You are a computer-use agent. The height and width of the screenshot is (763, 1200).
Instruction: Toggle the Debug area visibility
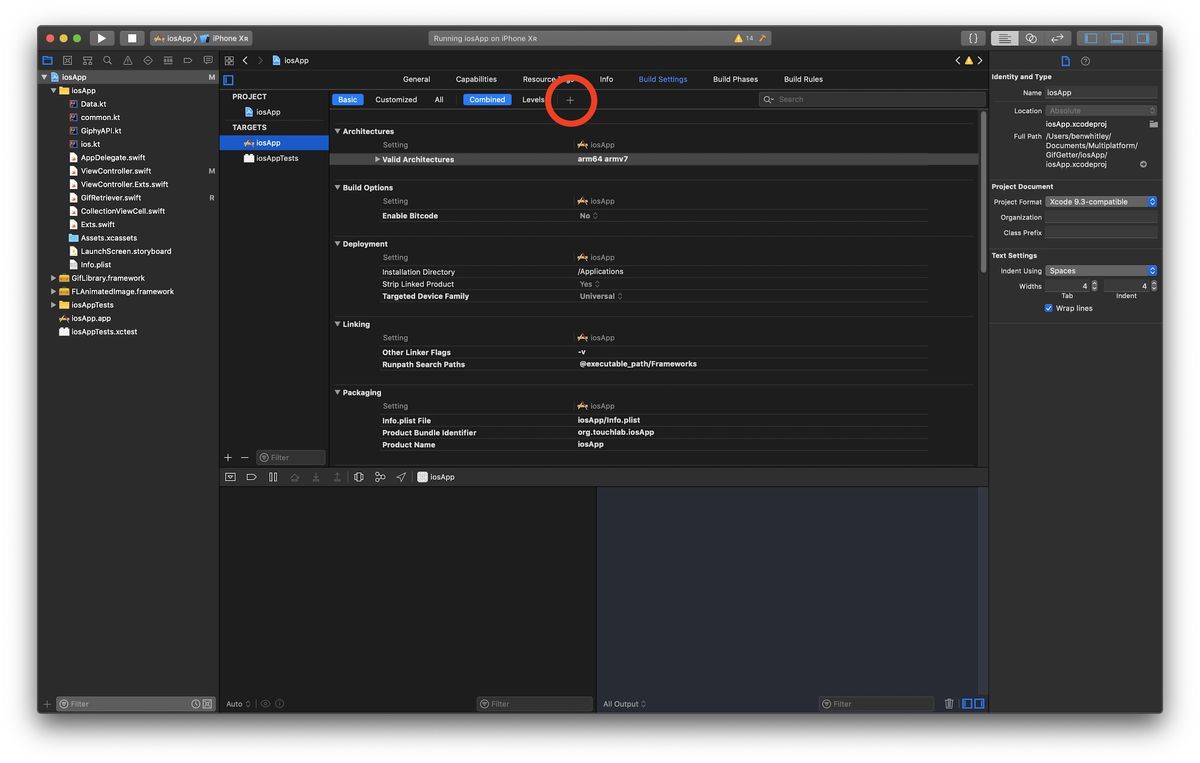click(1117, 38)
